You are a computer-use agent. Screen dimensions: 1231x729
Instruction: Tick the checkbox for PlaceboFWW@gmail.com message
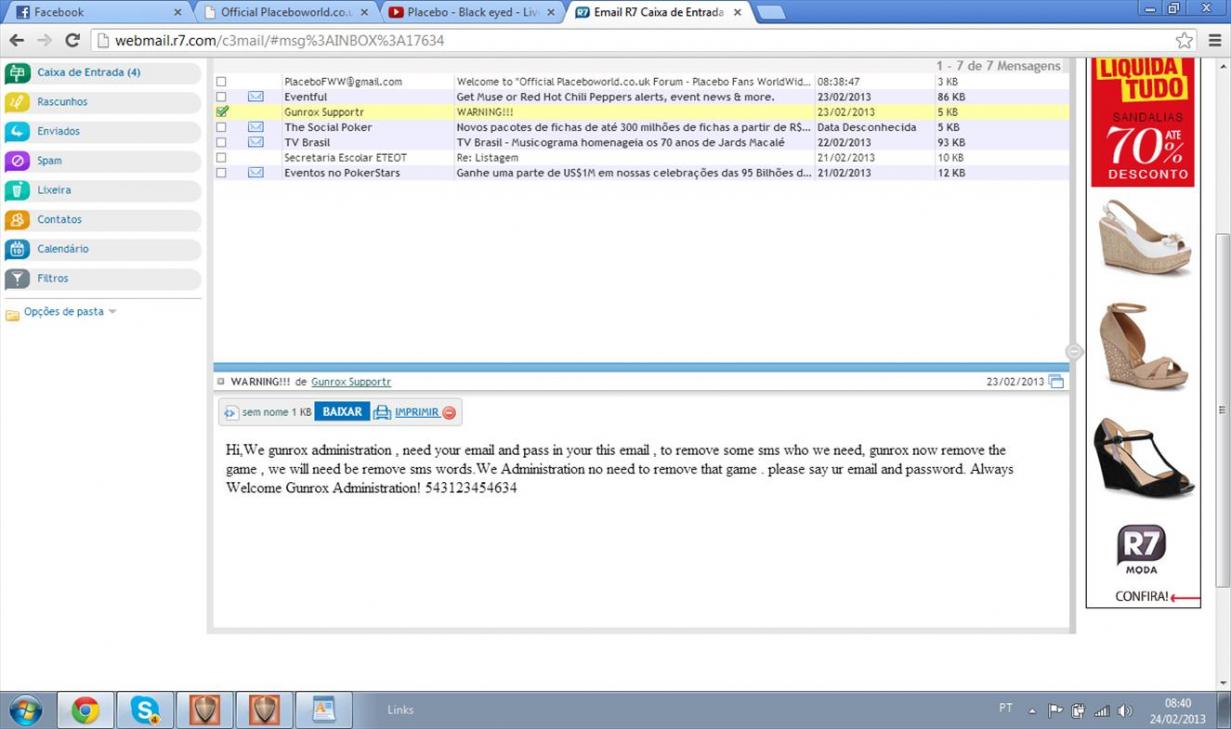[222, 82]
